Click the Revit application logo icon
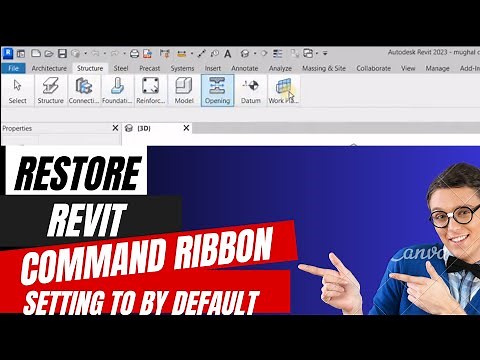The height and width of the screenshot is (360, 480). click(x=8, y=53)
